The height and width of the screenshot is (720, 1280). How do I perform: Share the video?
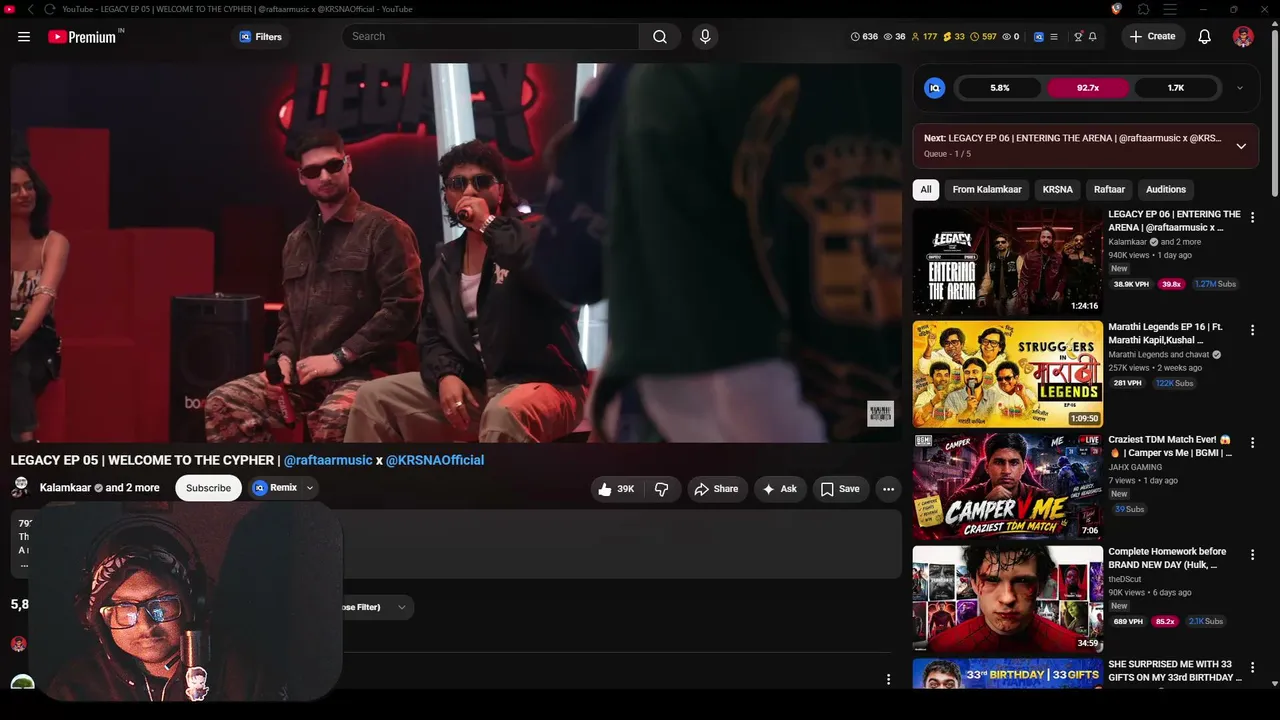[x=717, y=489]
